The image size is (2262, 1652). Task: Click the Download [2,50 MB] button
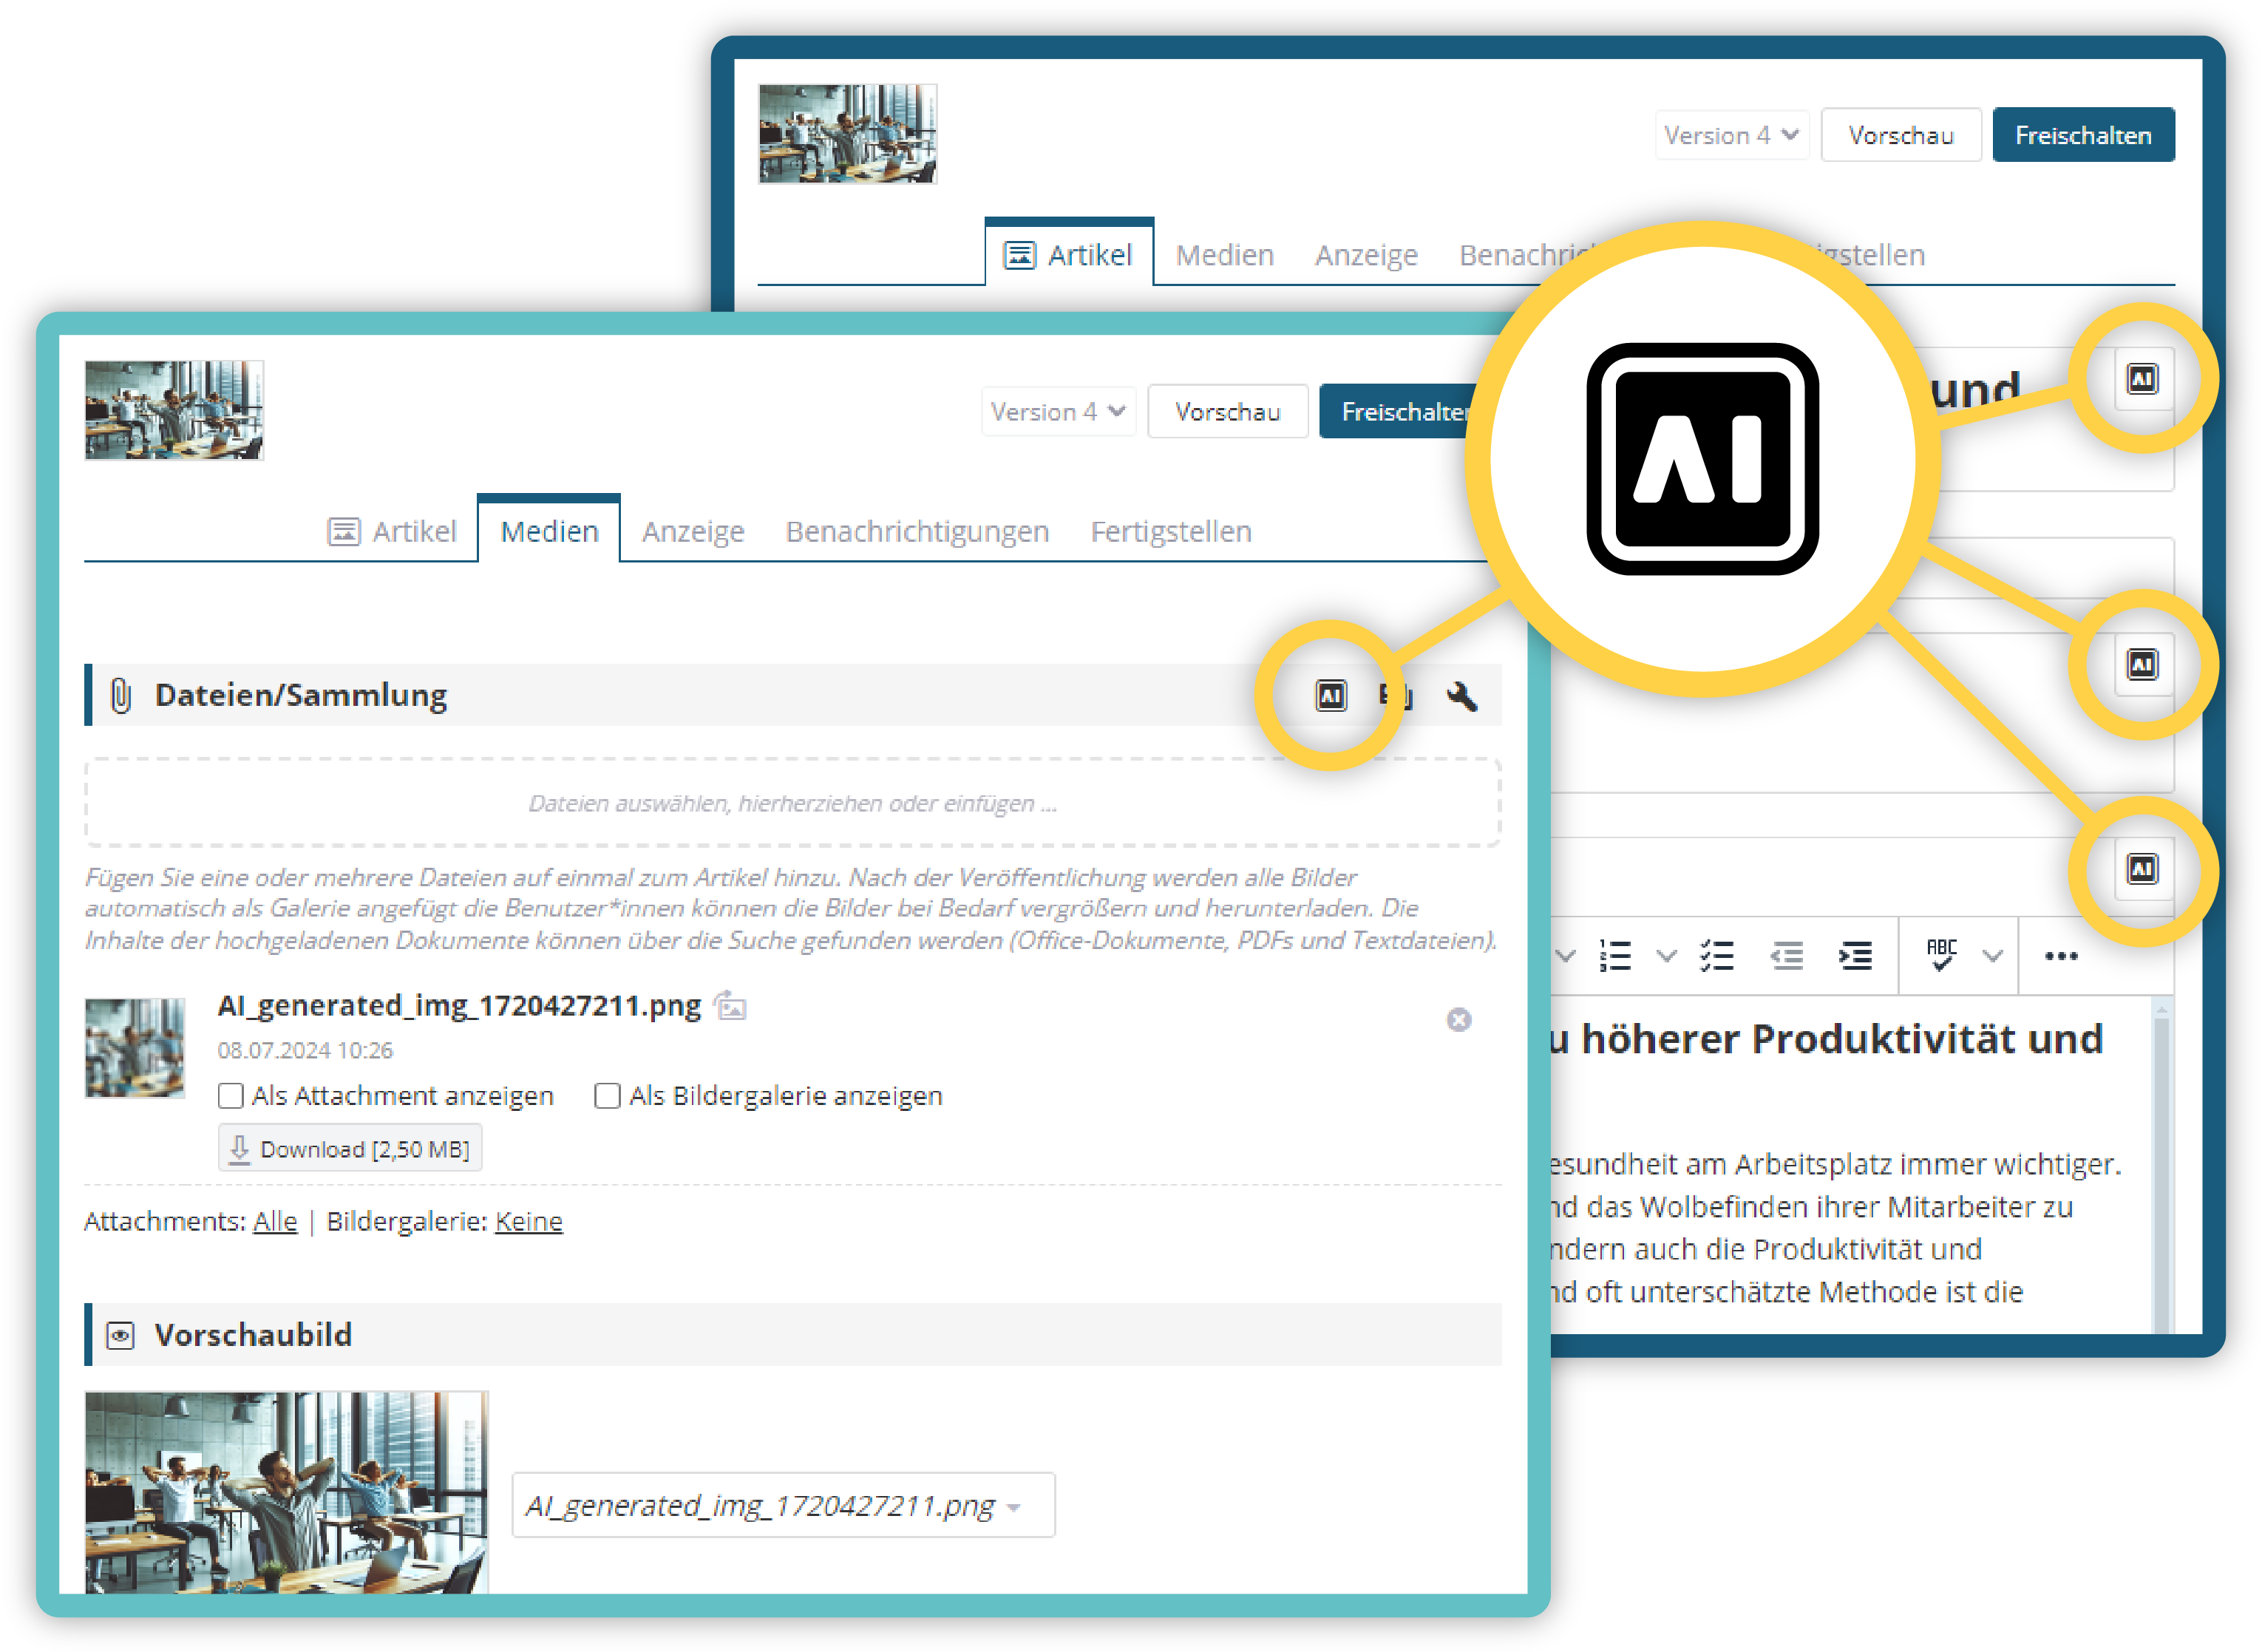pyautogui.click(x=350, y=1149)
